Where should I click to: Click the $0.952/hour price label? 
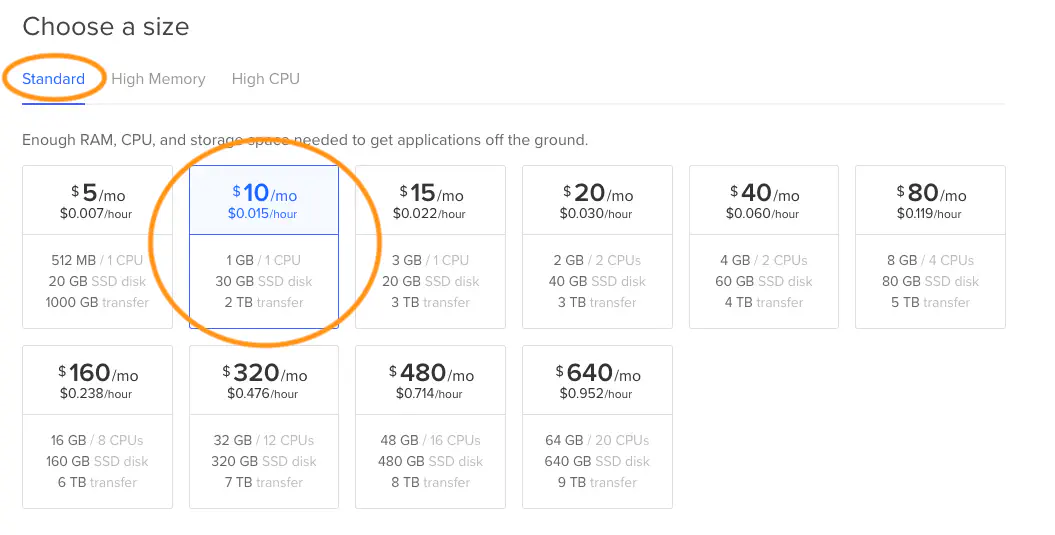click(596, 394)
